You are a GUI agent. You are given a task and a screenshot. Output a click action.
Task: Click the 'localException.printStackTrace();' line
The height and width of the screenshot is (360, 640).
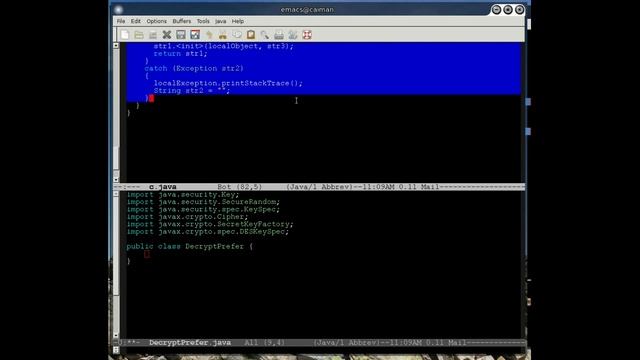coord(228,83)
